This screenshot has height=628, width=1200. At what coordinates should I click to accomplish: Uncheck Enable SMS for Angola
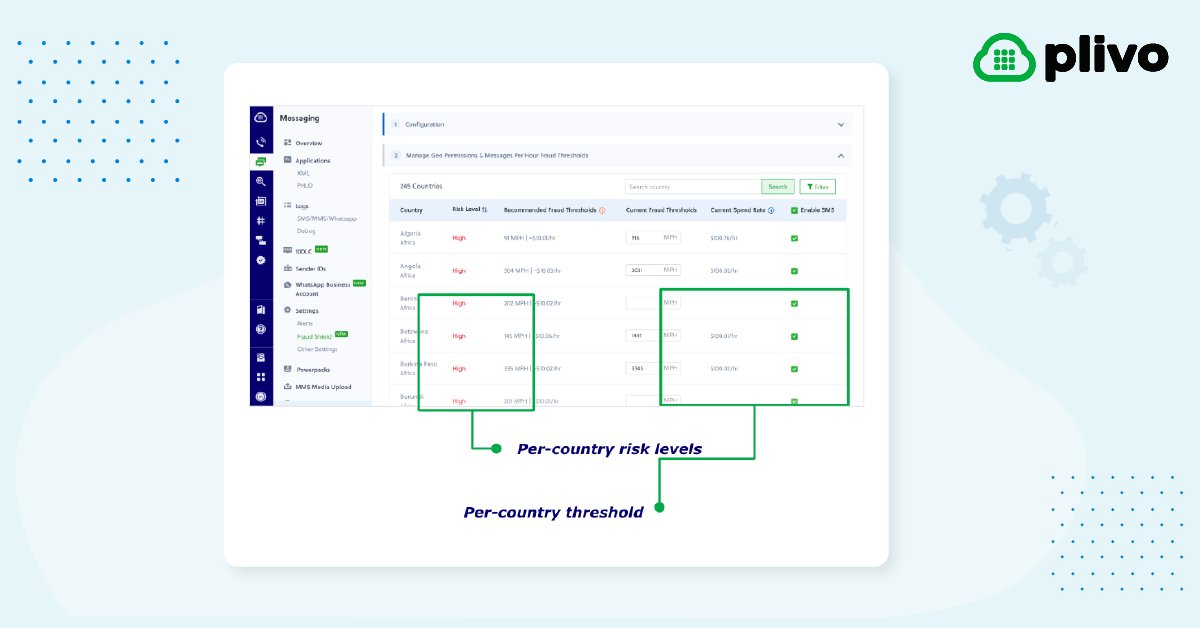(x=794, y=270)
